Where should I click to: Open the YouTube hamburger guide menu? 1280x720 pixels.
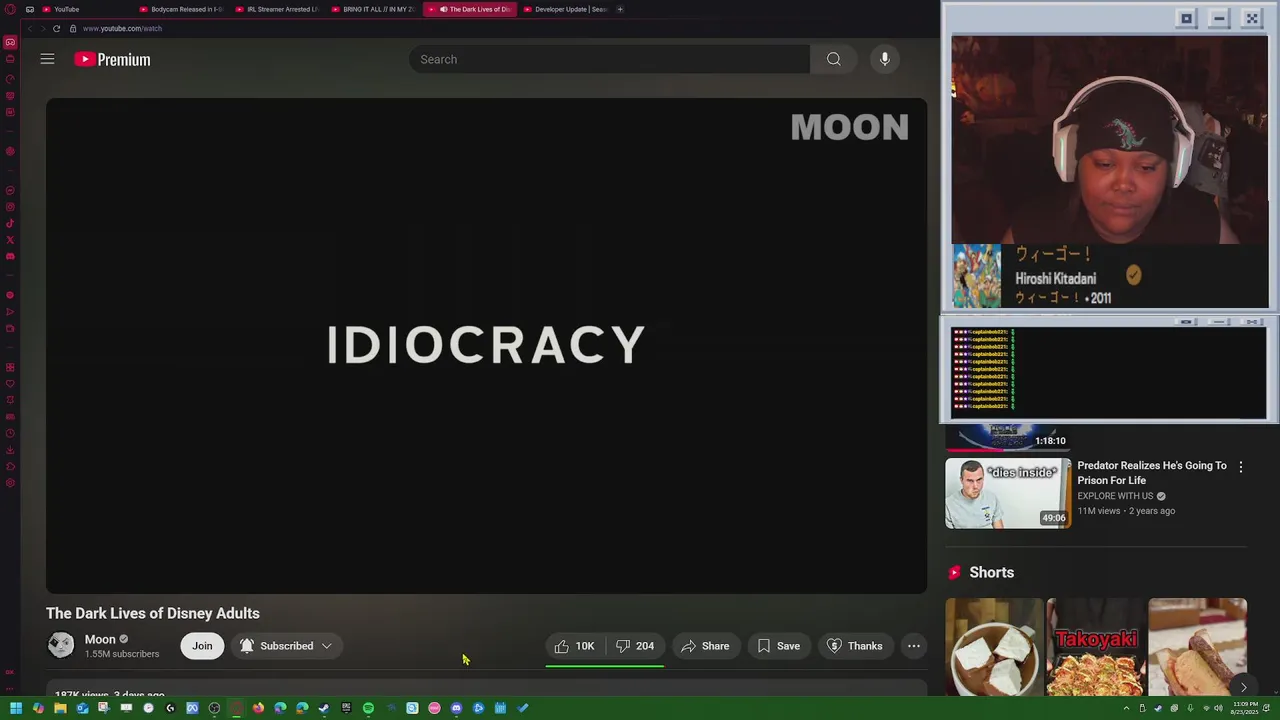(47, 59)
